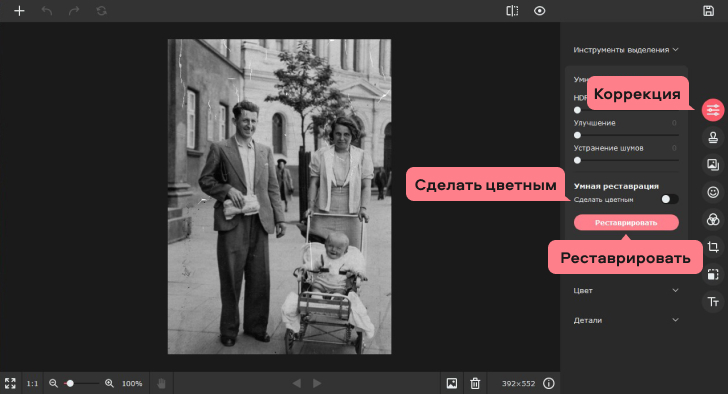Select the text tool
The image size is (728, 394).
tap(713, 302)
